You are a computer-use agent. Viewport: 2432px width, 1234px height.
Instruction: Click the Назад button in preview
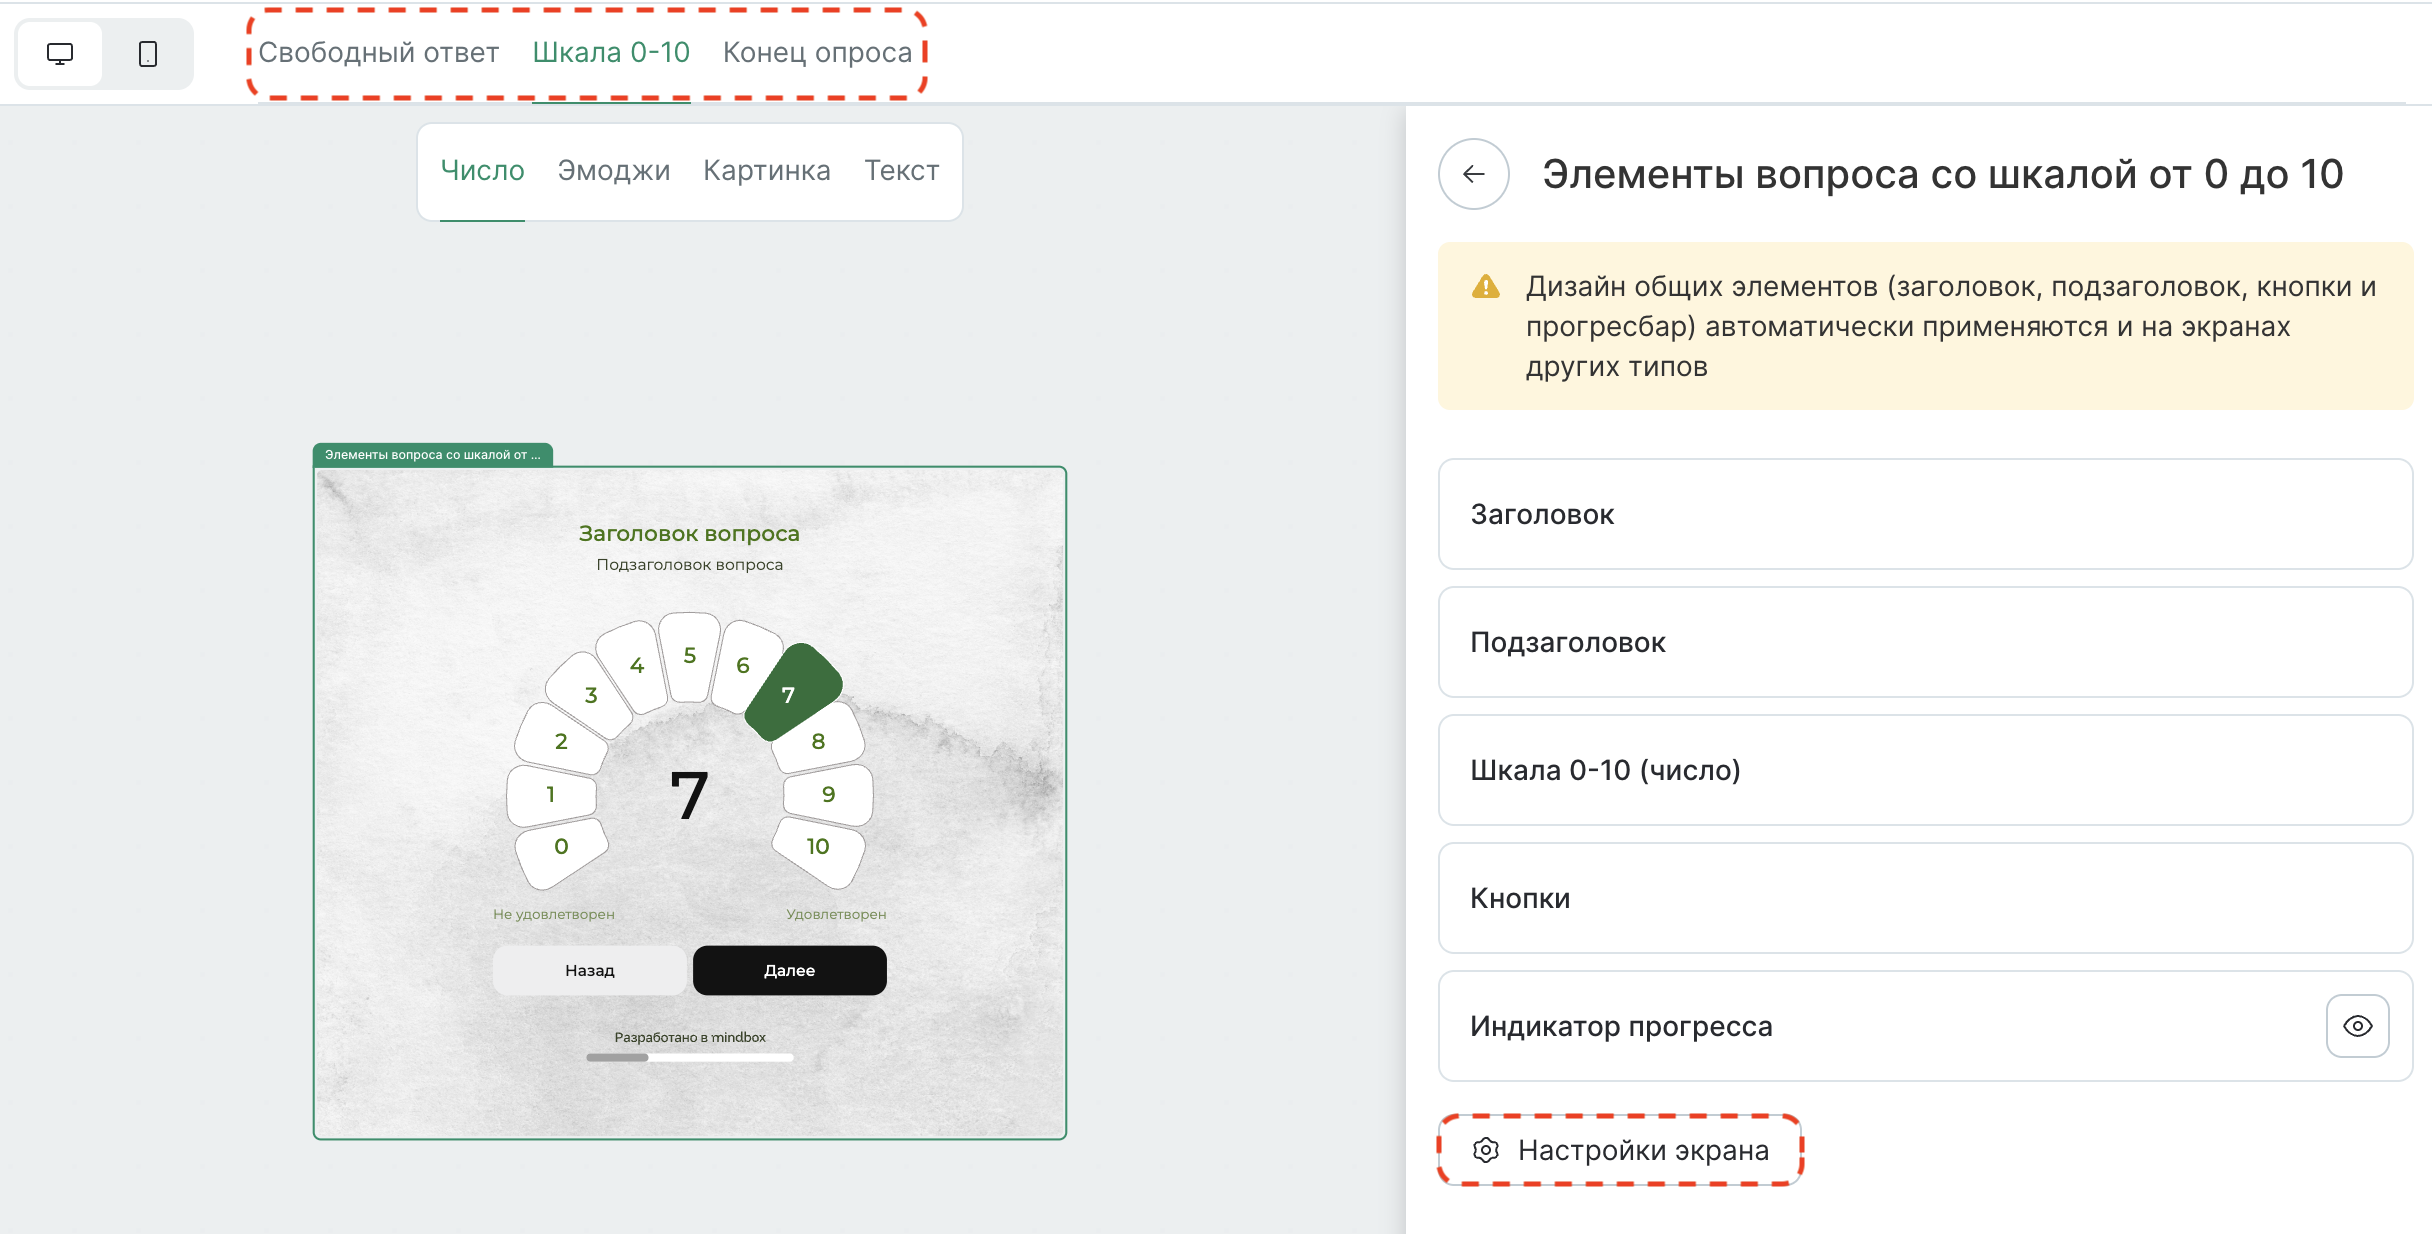coord(589,970)
